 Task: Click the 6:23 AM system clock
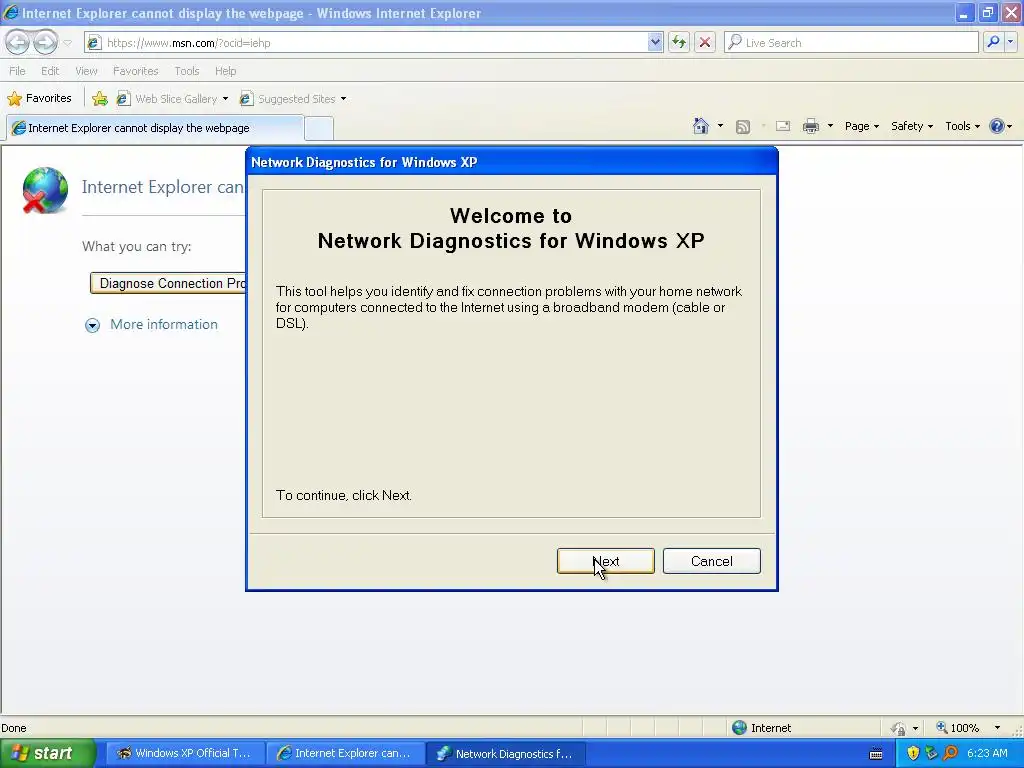pyautogui.click(x=987, y=753)
